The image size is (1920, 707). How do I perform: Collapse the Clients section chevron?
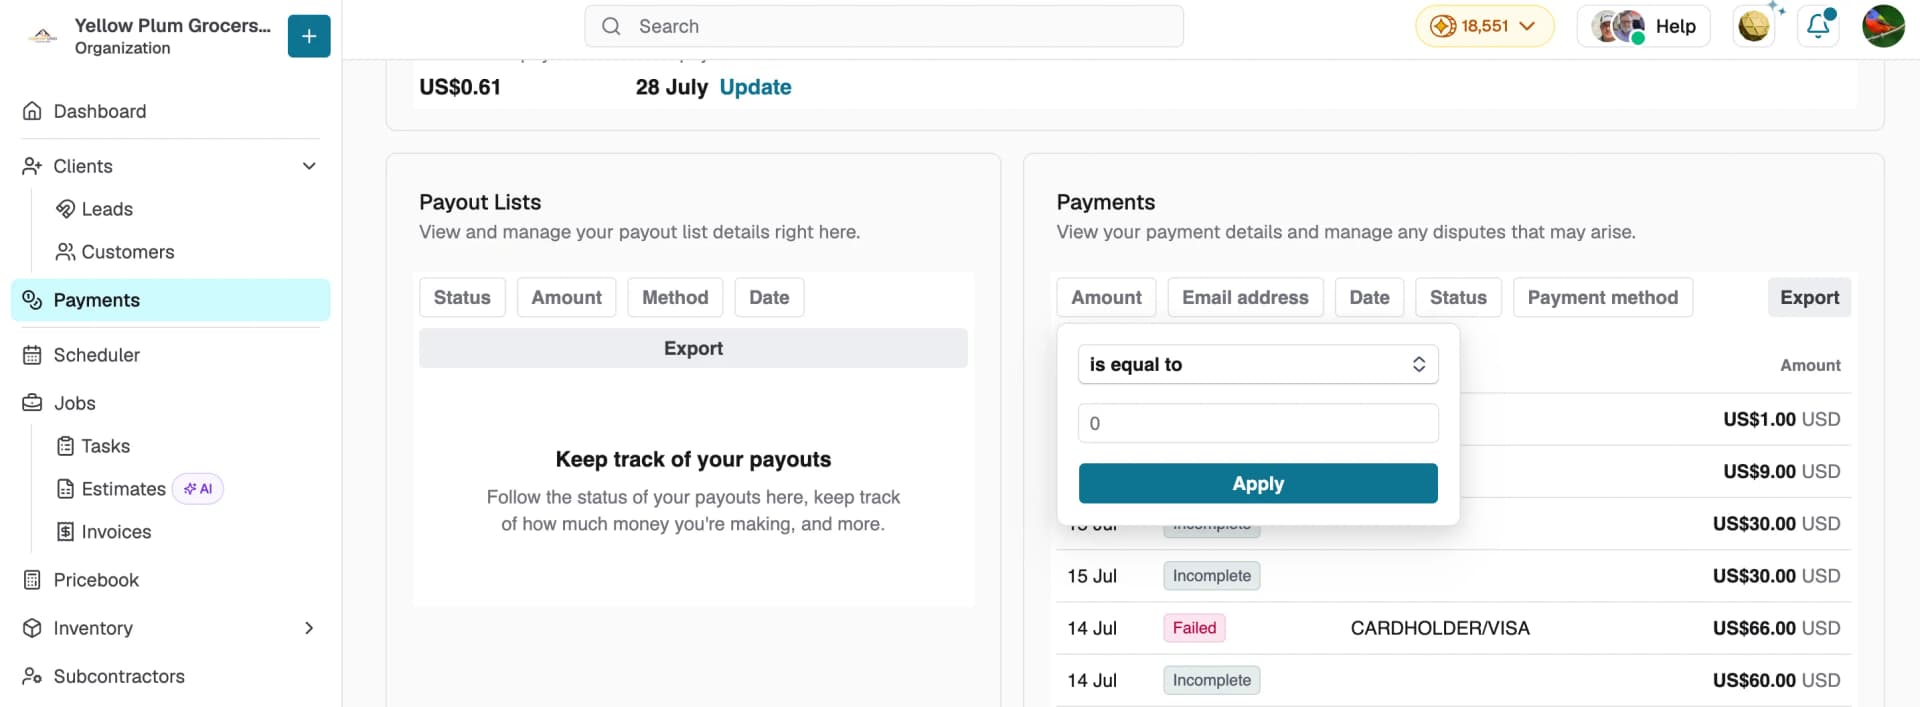point(309,166)
